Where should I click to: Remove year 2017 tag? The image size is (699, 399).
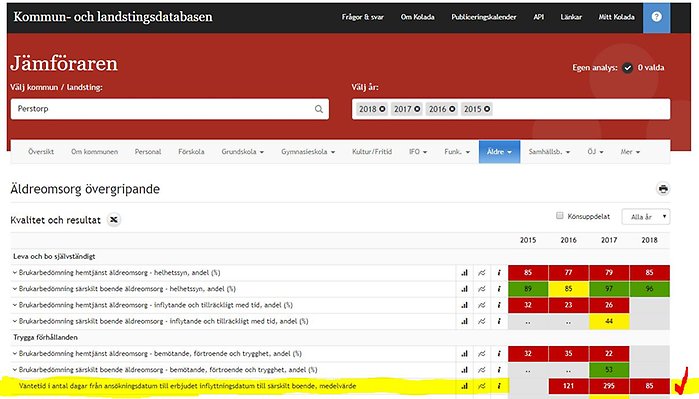tap(417, 109)
